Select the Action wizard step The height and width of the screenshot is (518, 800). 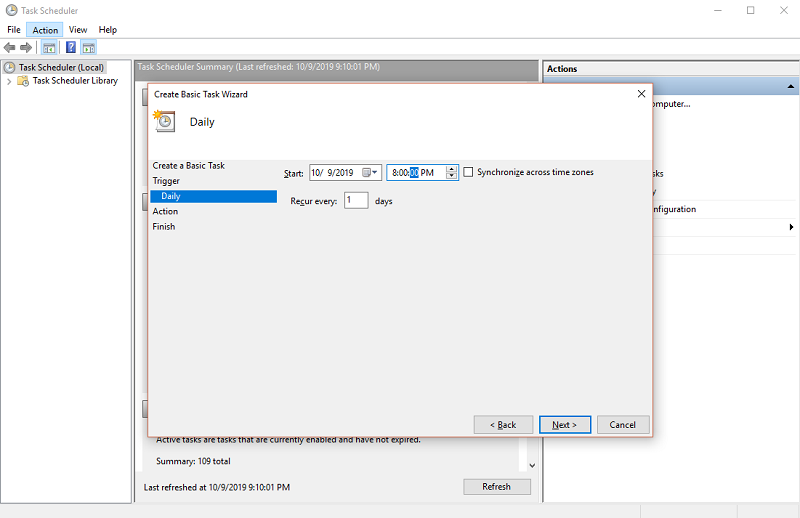tap(165, 211)
